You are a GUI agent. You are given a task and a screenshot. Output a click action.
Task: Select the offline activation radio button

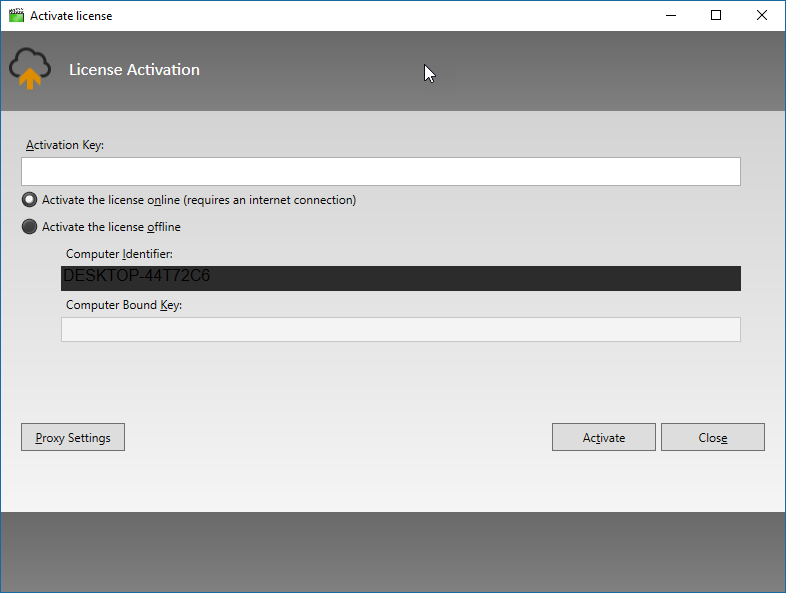tap(30, 227)
